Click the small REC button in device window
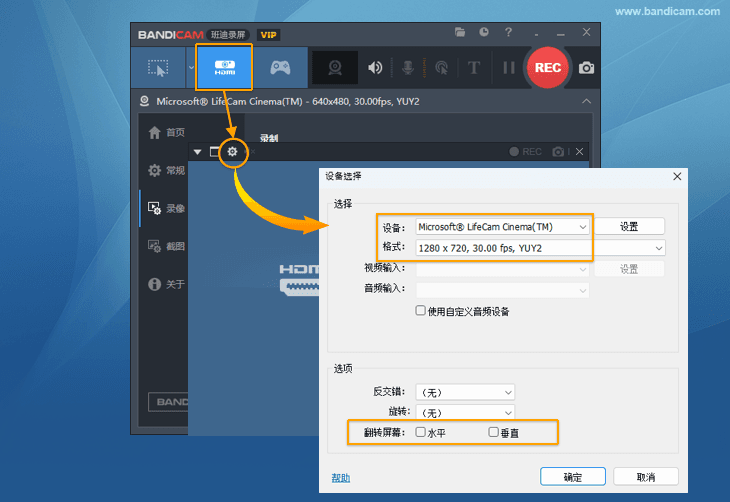The image size is (730, 502). 525,152
